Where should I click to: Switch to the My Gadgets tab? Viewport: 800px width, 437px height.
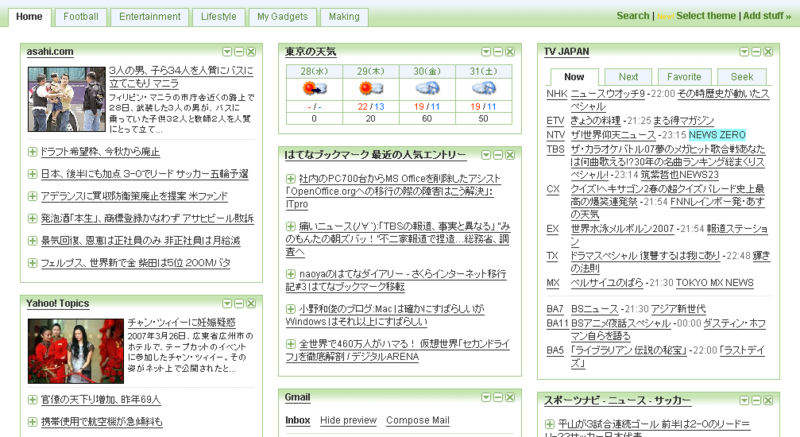(x=282, y=17)
